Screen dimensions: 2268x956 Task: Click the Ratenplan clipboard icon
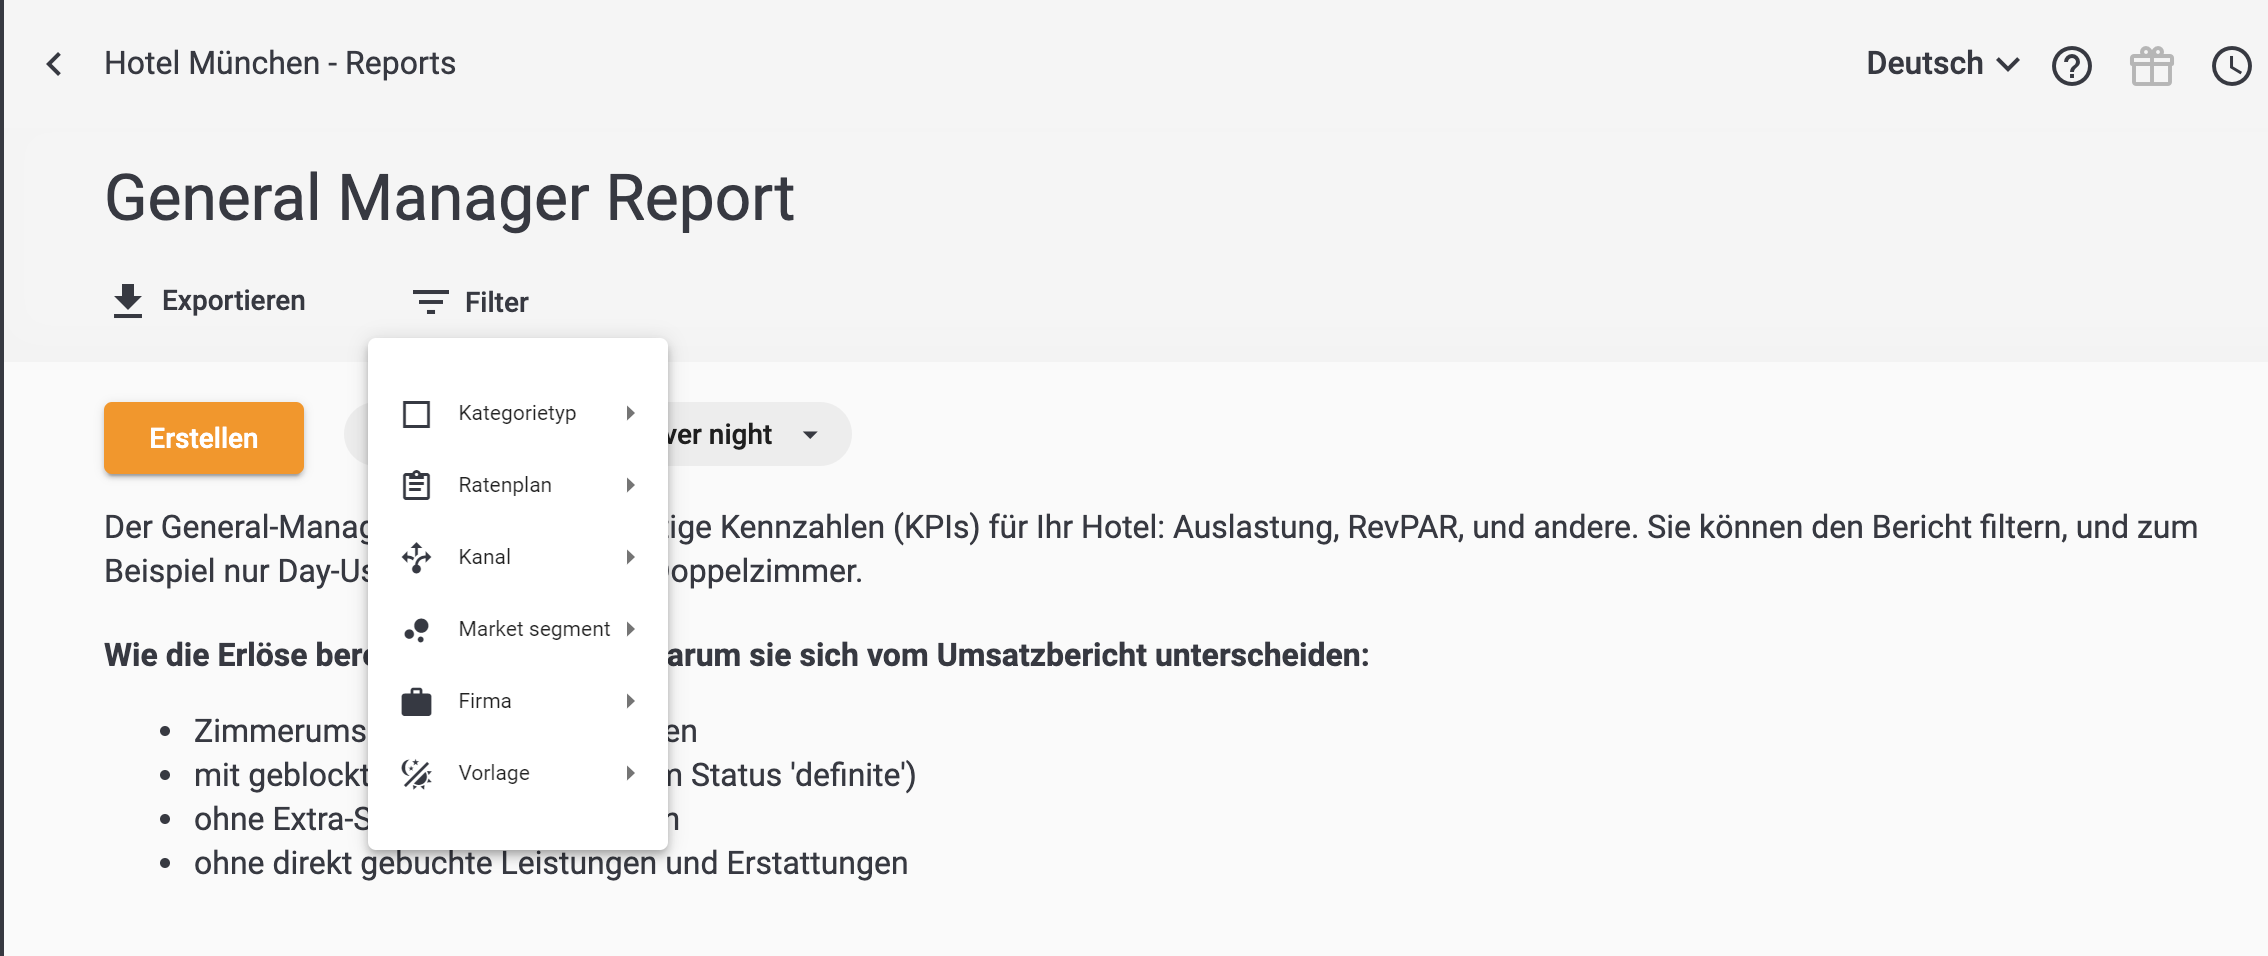(x=416, y=485)
